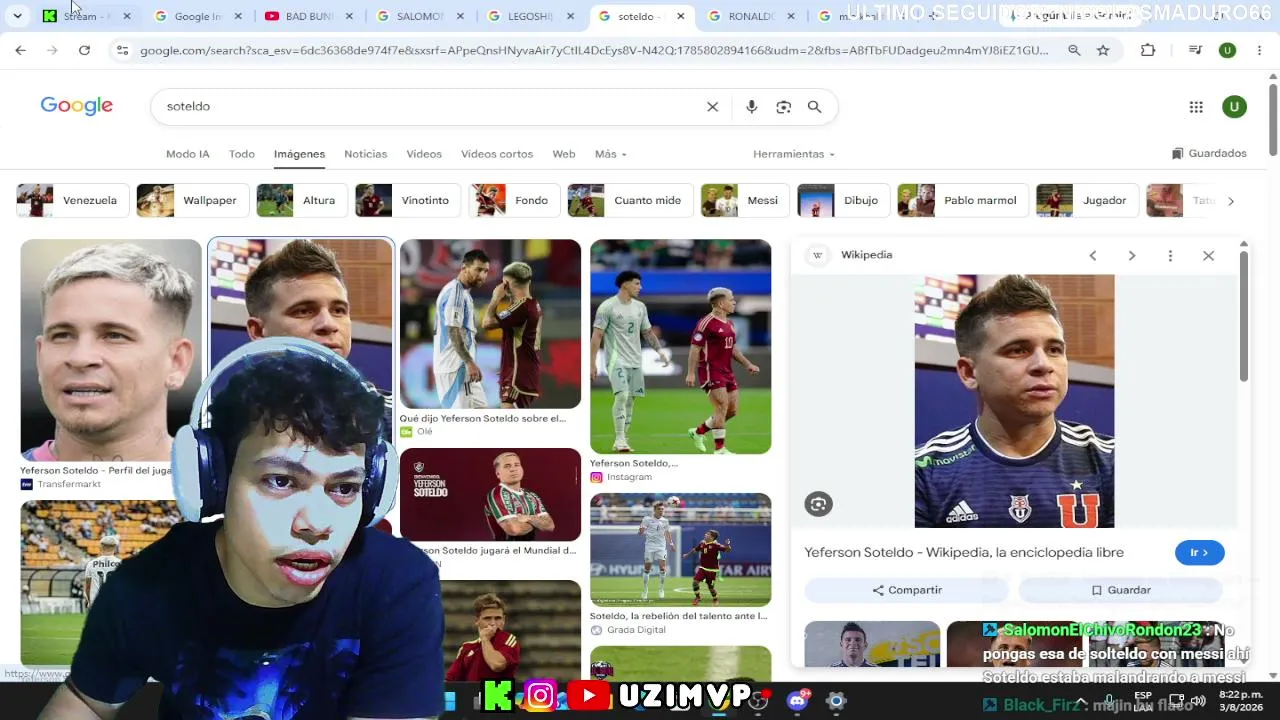Image resolution: width=1280 pixels, height=720 pixels.
Task: Switch to the RONALDO browser tab
Action: click(x=751, y=16)
